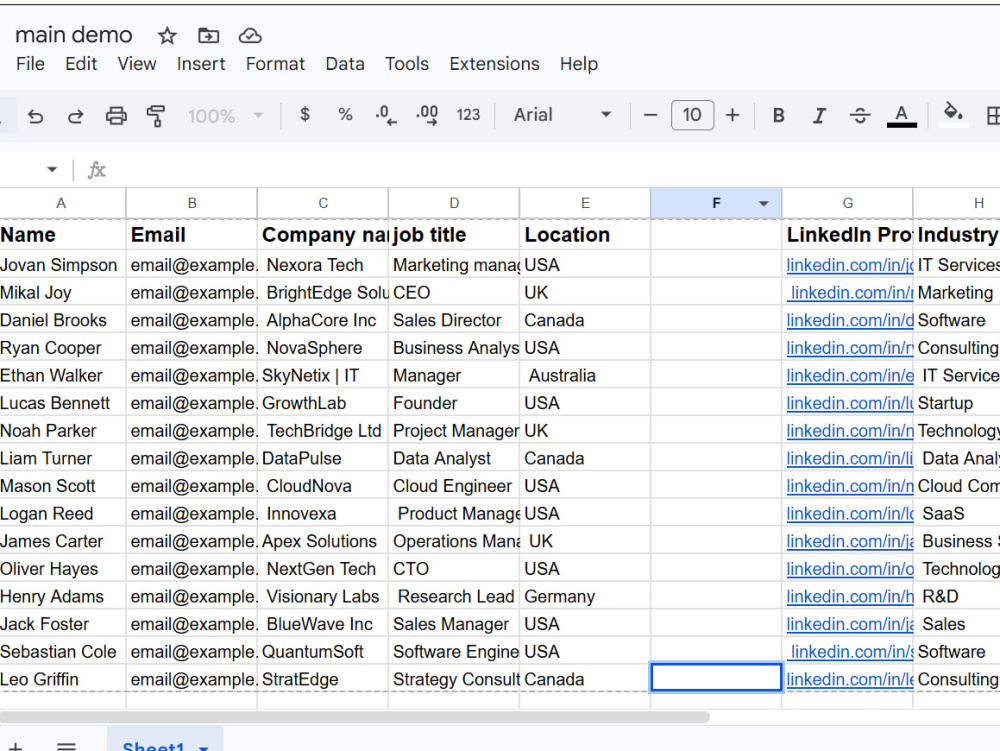Screen dimensions: 1000x751
Task: Select column A header
Action: coord(62,203)
